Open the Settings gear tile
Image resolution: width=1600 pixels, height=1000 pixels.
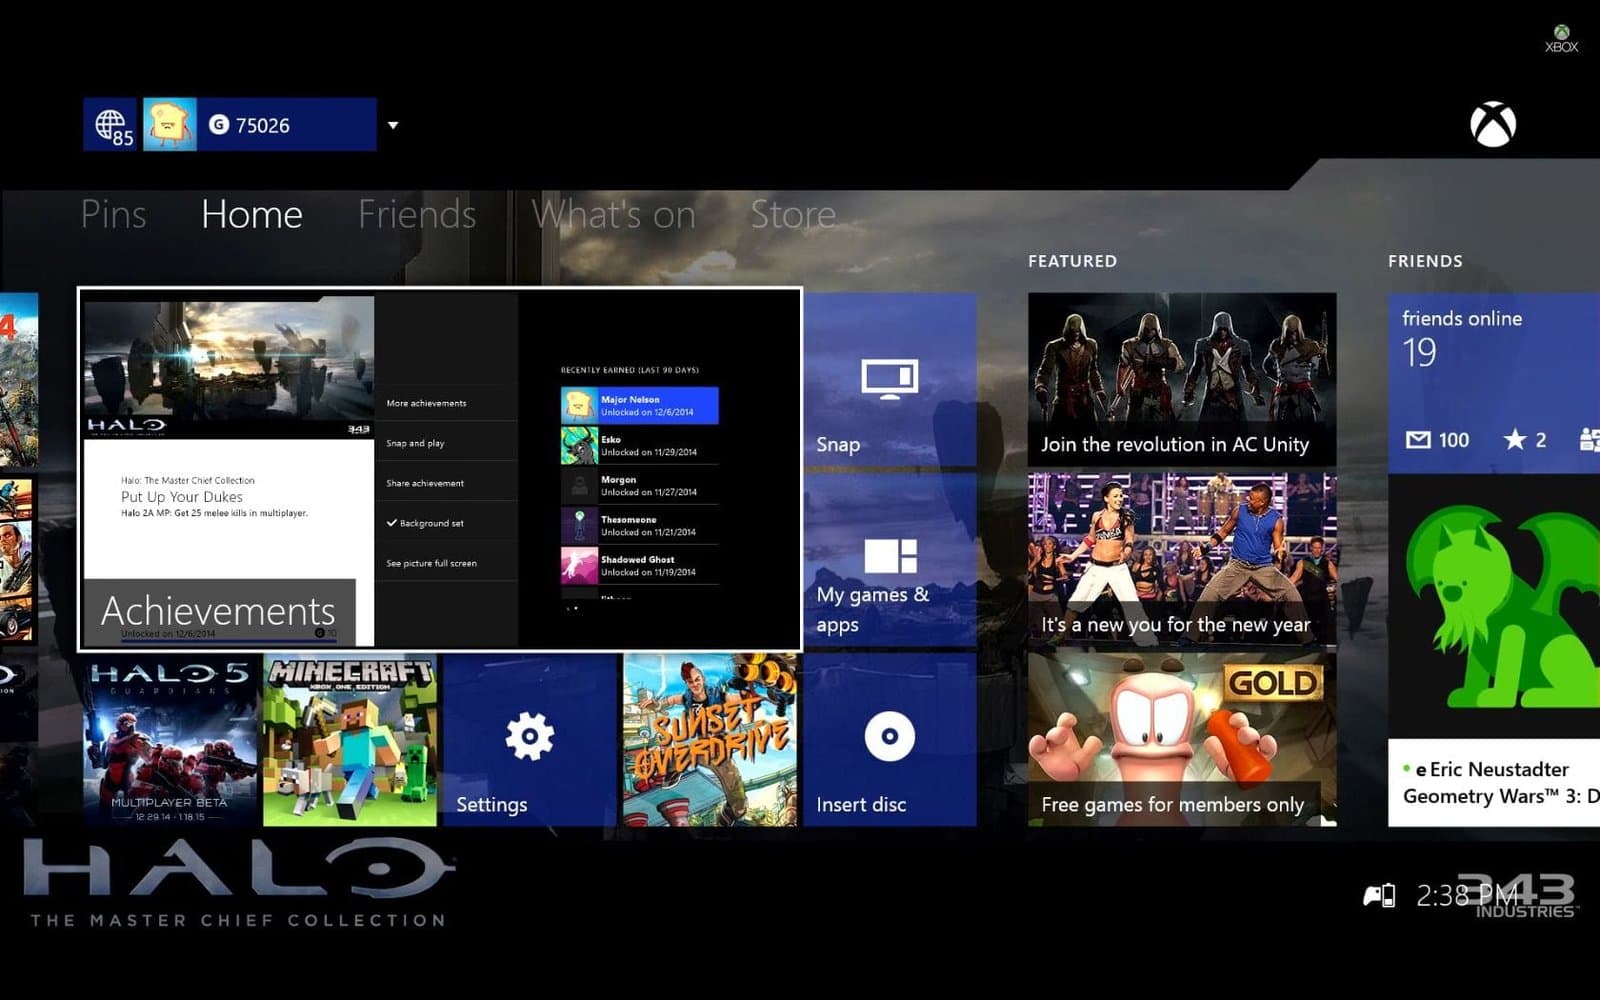530,739
